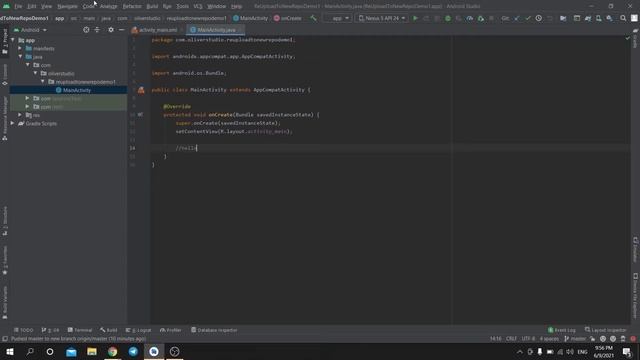Open the Refactor menu
Image resolution: width=640 pixels, height=360 pixels.
[x=132, y=6]
